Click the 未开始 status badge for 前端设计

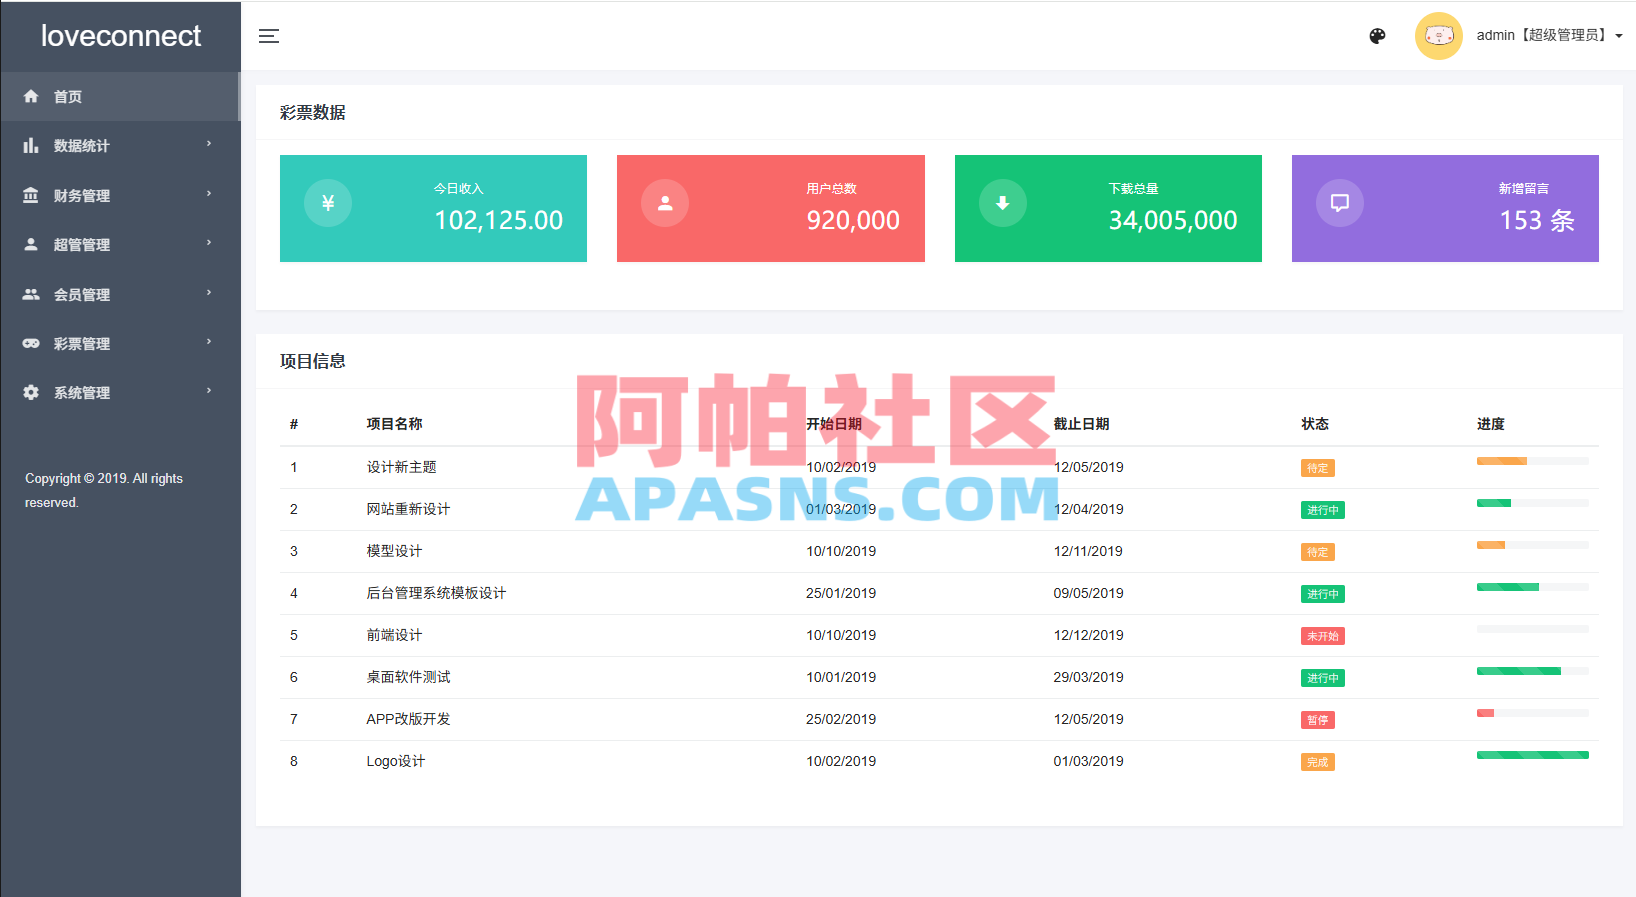pyautogui.click(x=1323, y=636)
